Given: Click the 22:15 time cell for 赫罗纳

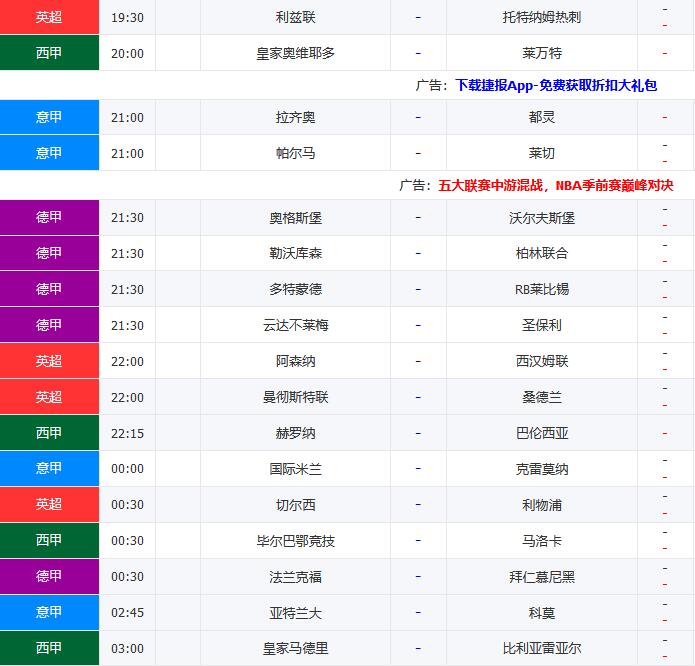Looking at the screenshot, I should click(127, 433).
